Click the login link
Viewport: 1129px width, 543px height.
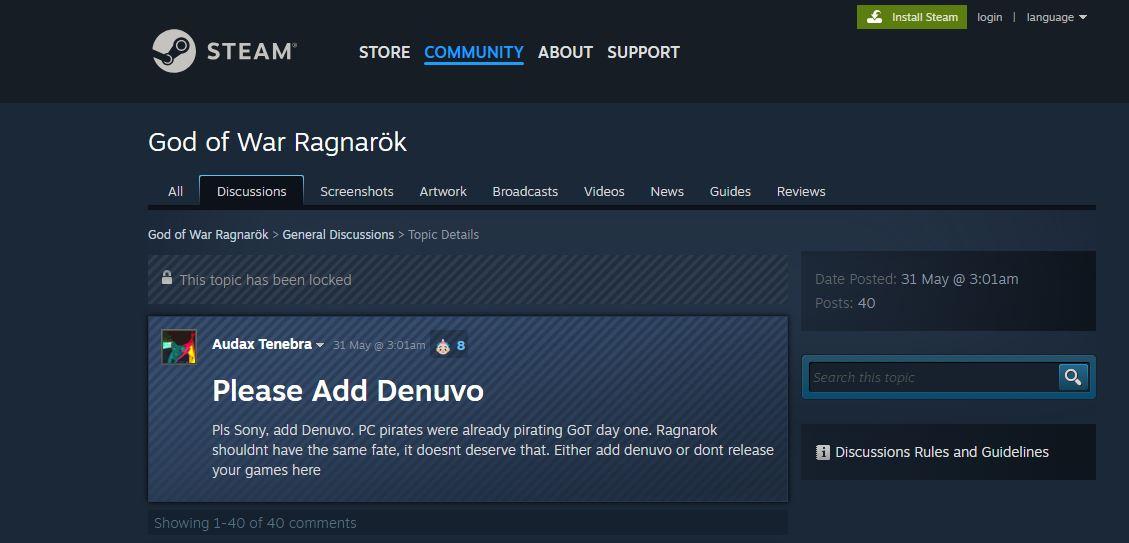(x=989, y=17)
